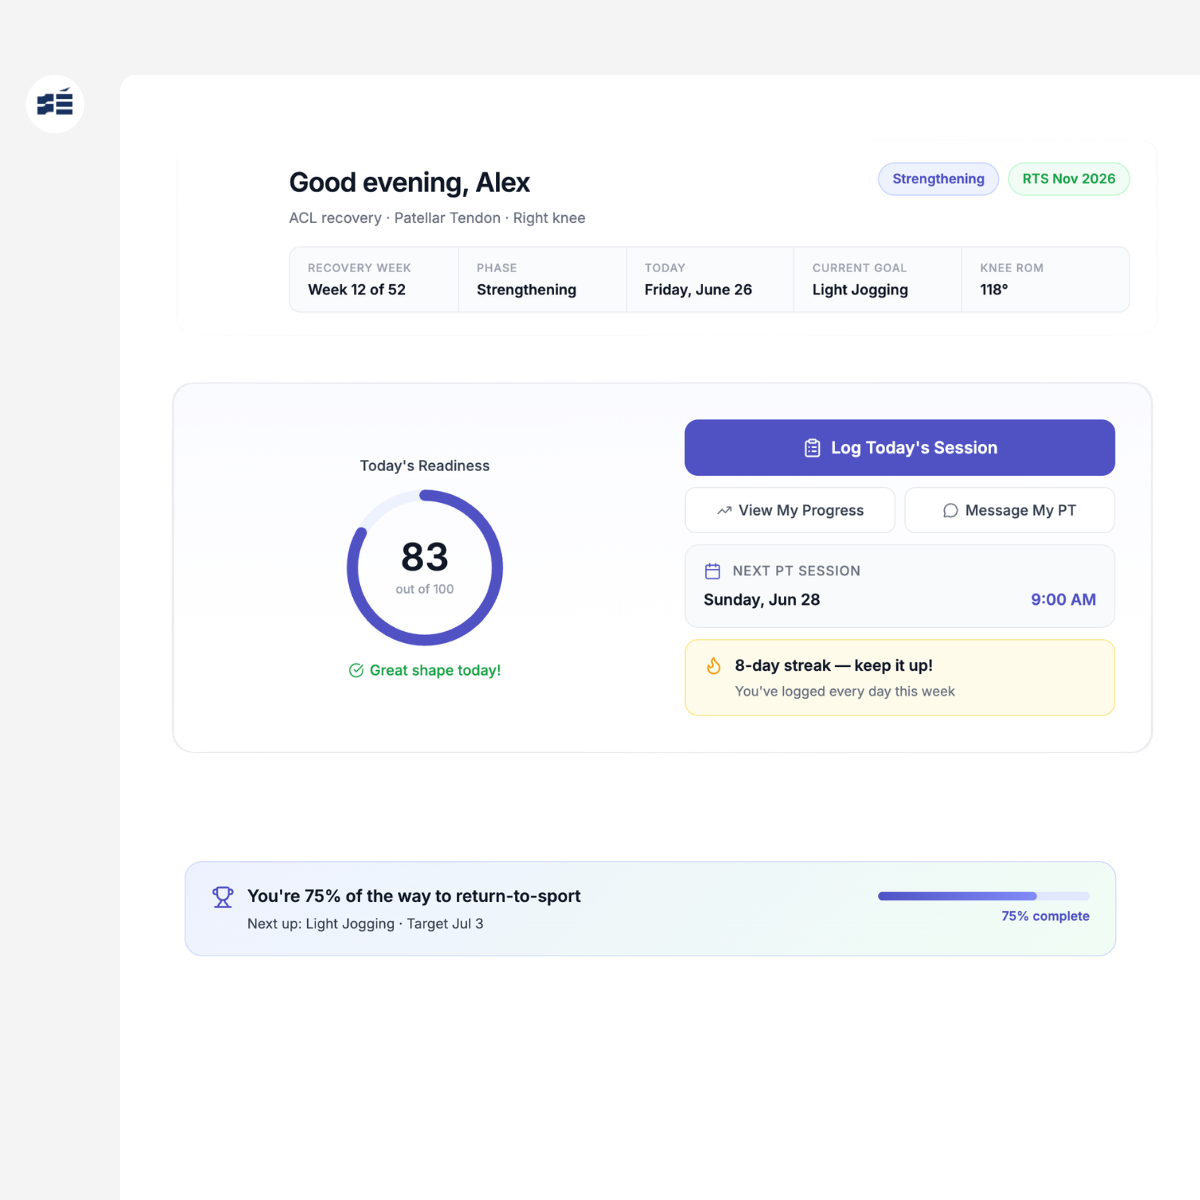This screenshot has width=1200, height=1200.
Task: Click the Good evening, Alex heading
Action: (409, 182)
